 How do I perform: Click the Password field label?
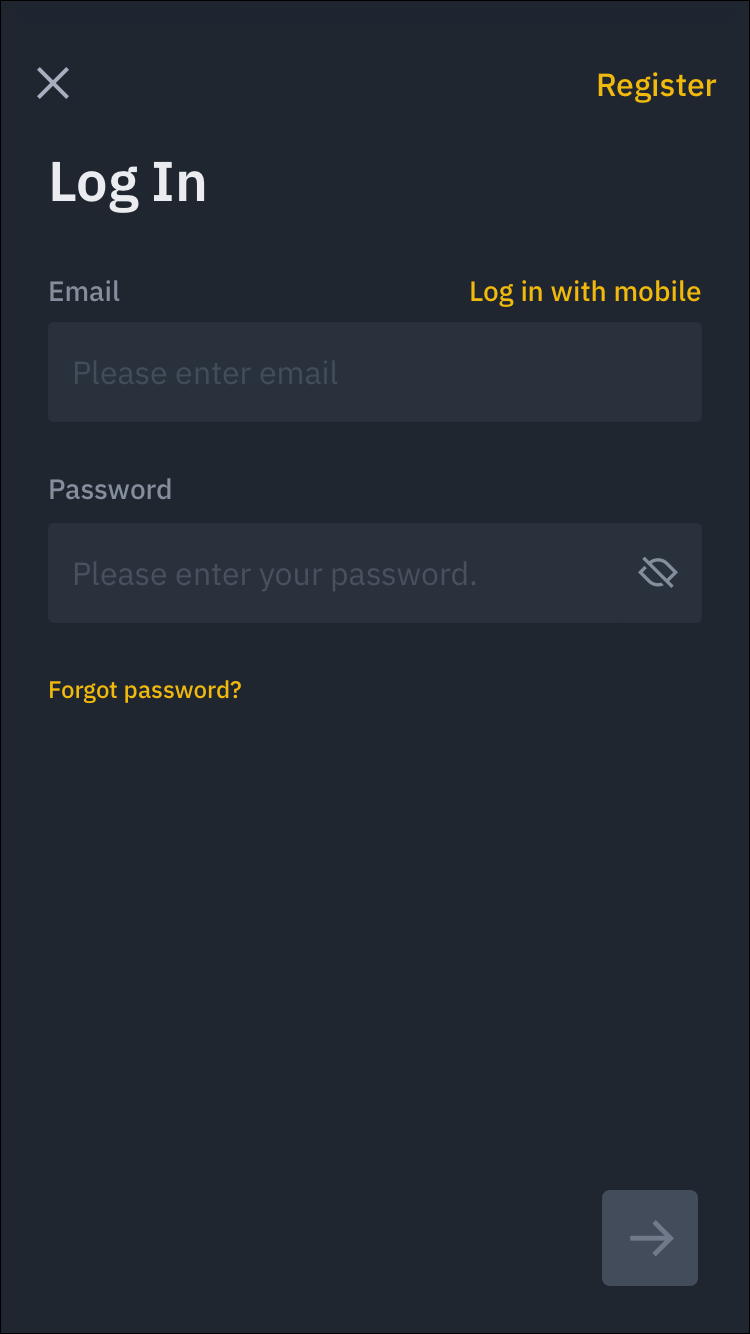coord(110,490)
